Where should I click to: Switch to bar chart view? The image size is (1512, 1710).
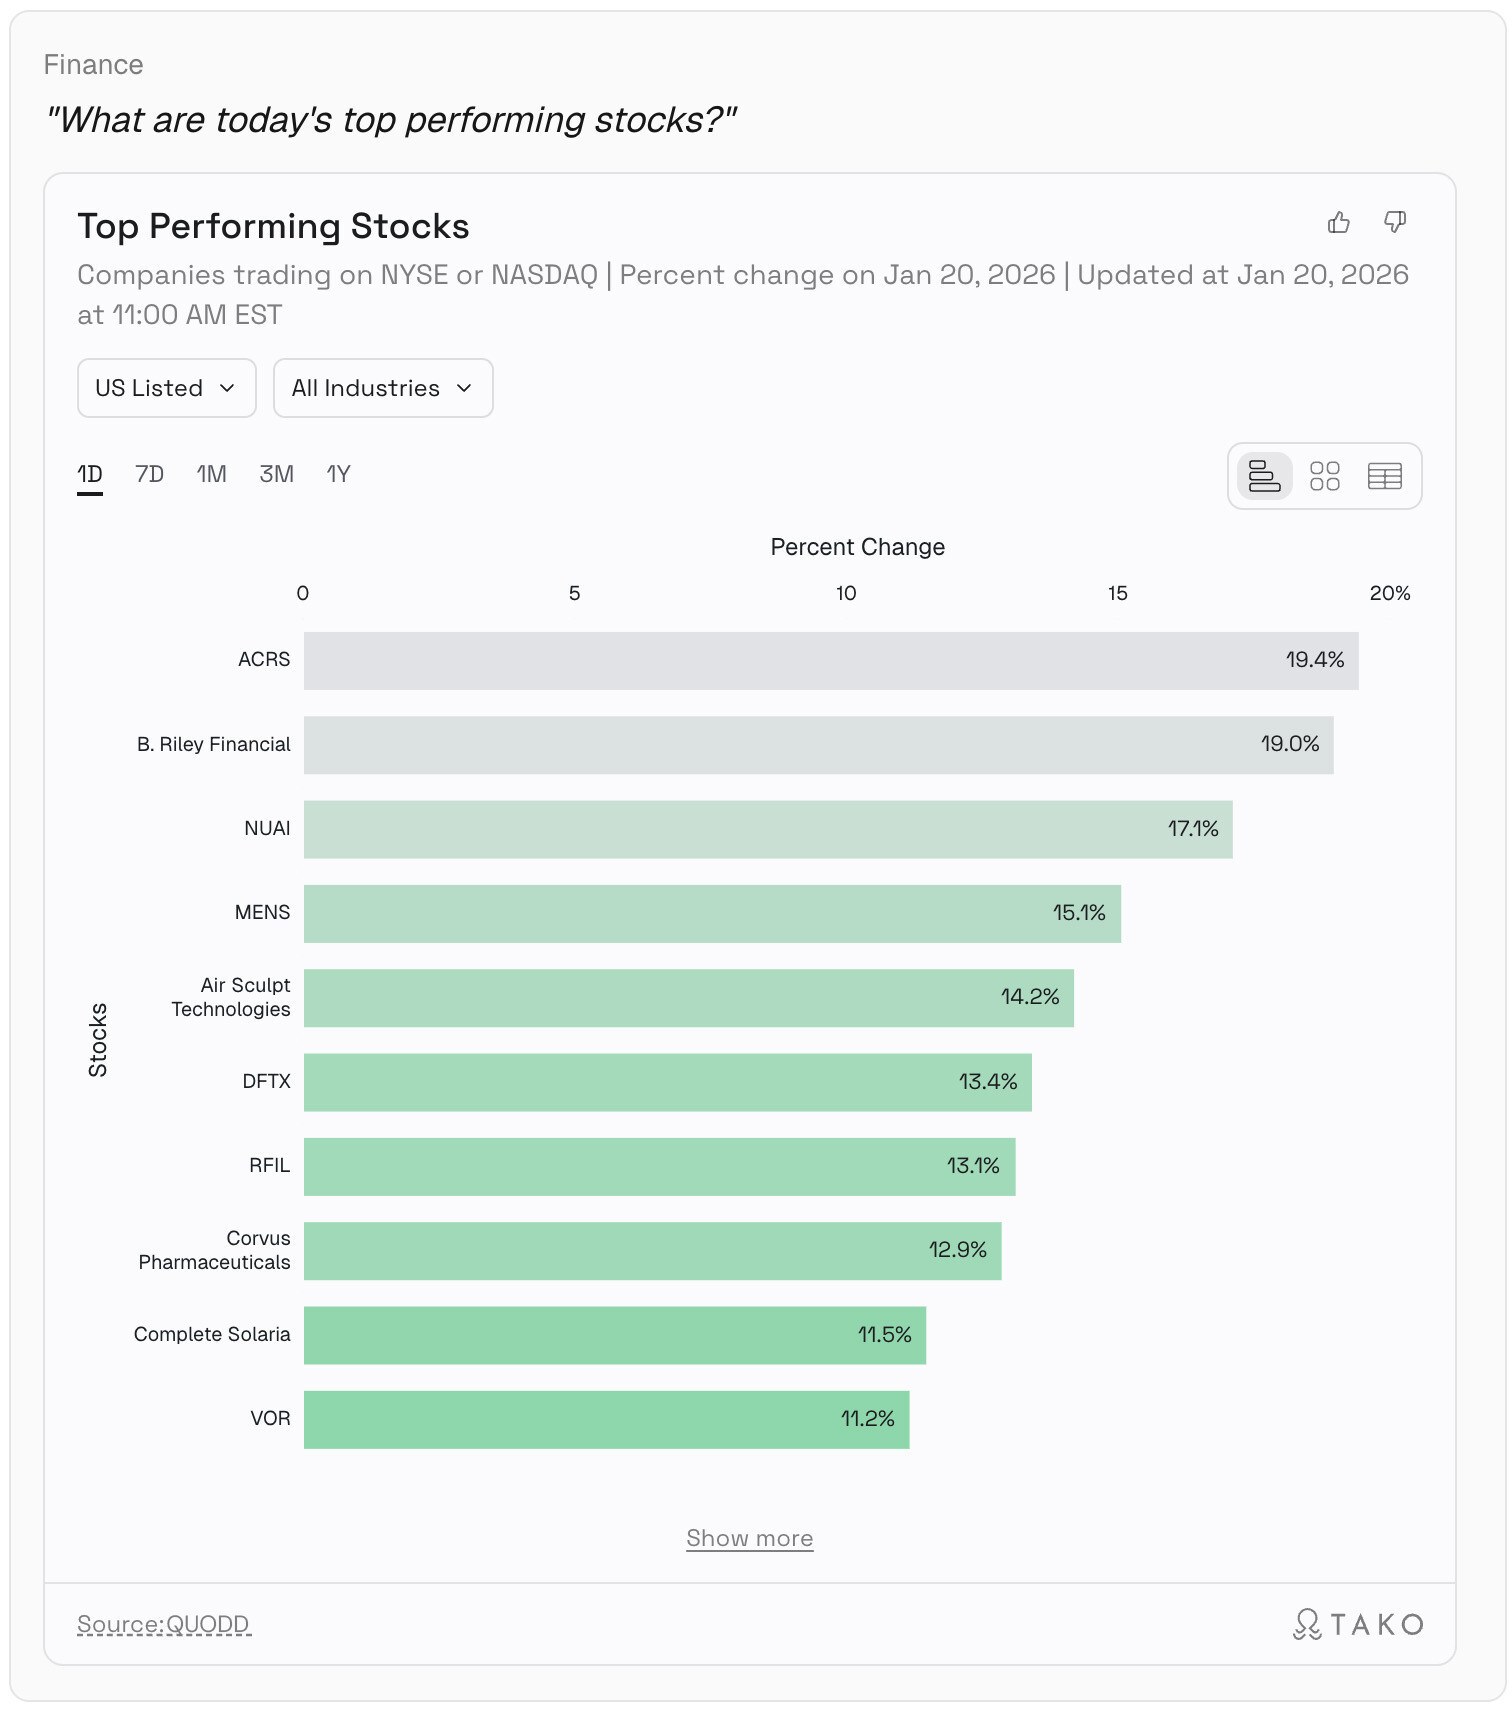pos(1265,476)
